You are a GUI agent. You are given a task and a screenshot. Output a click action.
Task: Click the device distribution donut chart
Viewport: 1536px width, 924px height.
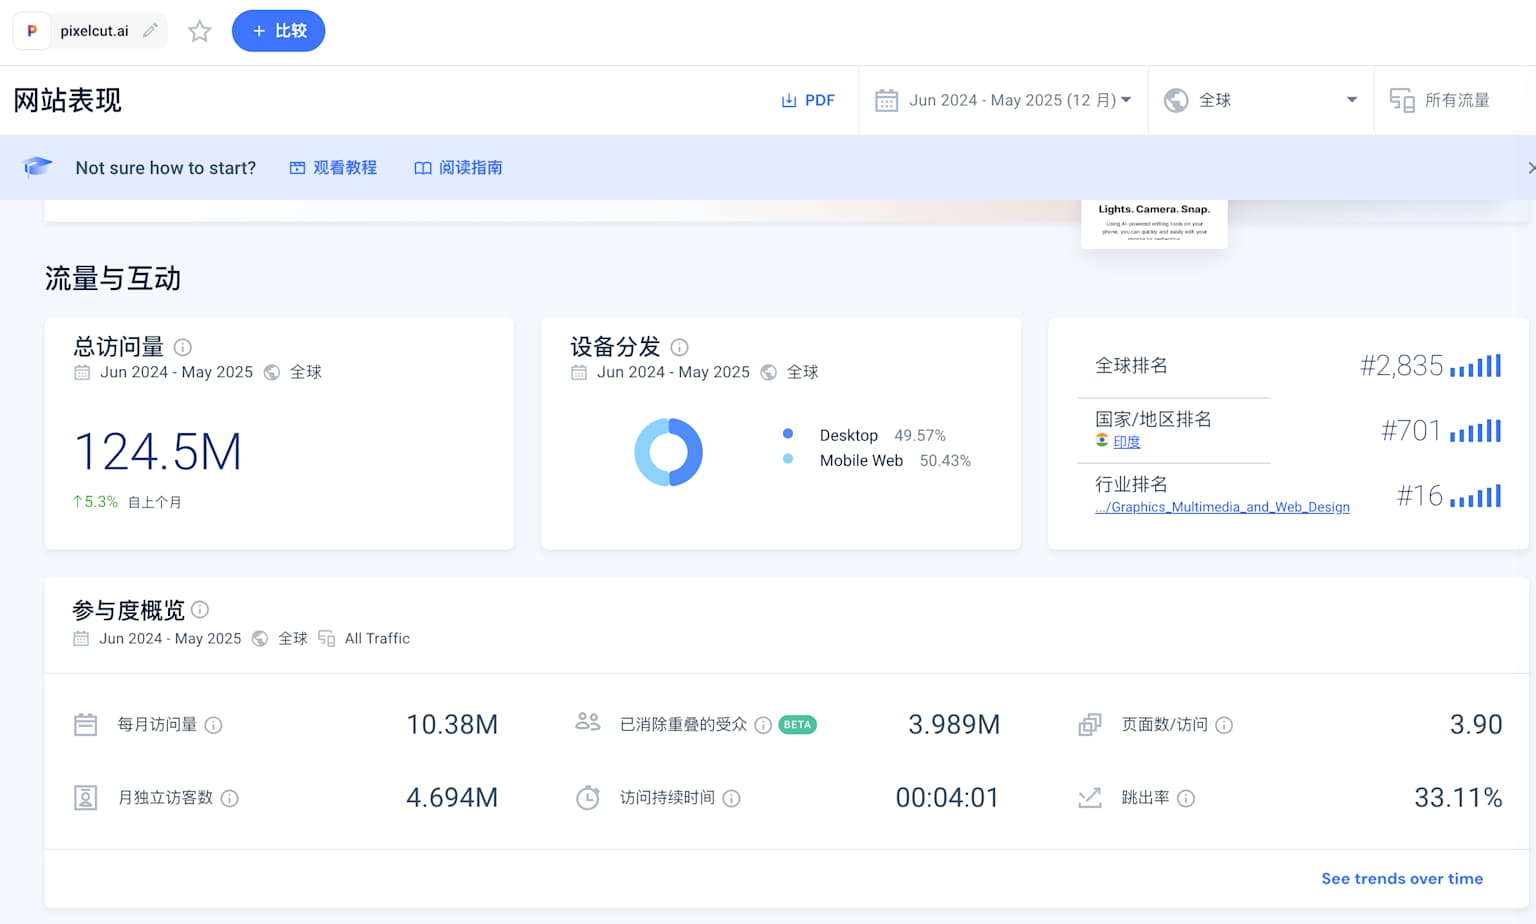pos(668,452)
